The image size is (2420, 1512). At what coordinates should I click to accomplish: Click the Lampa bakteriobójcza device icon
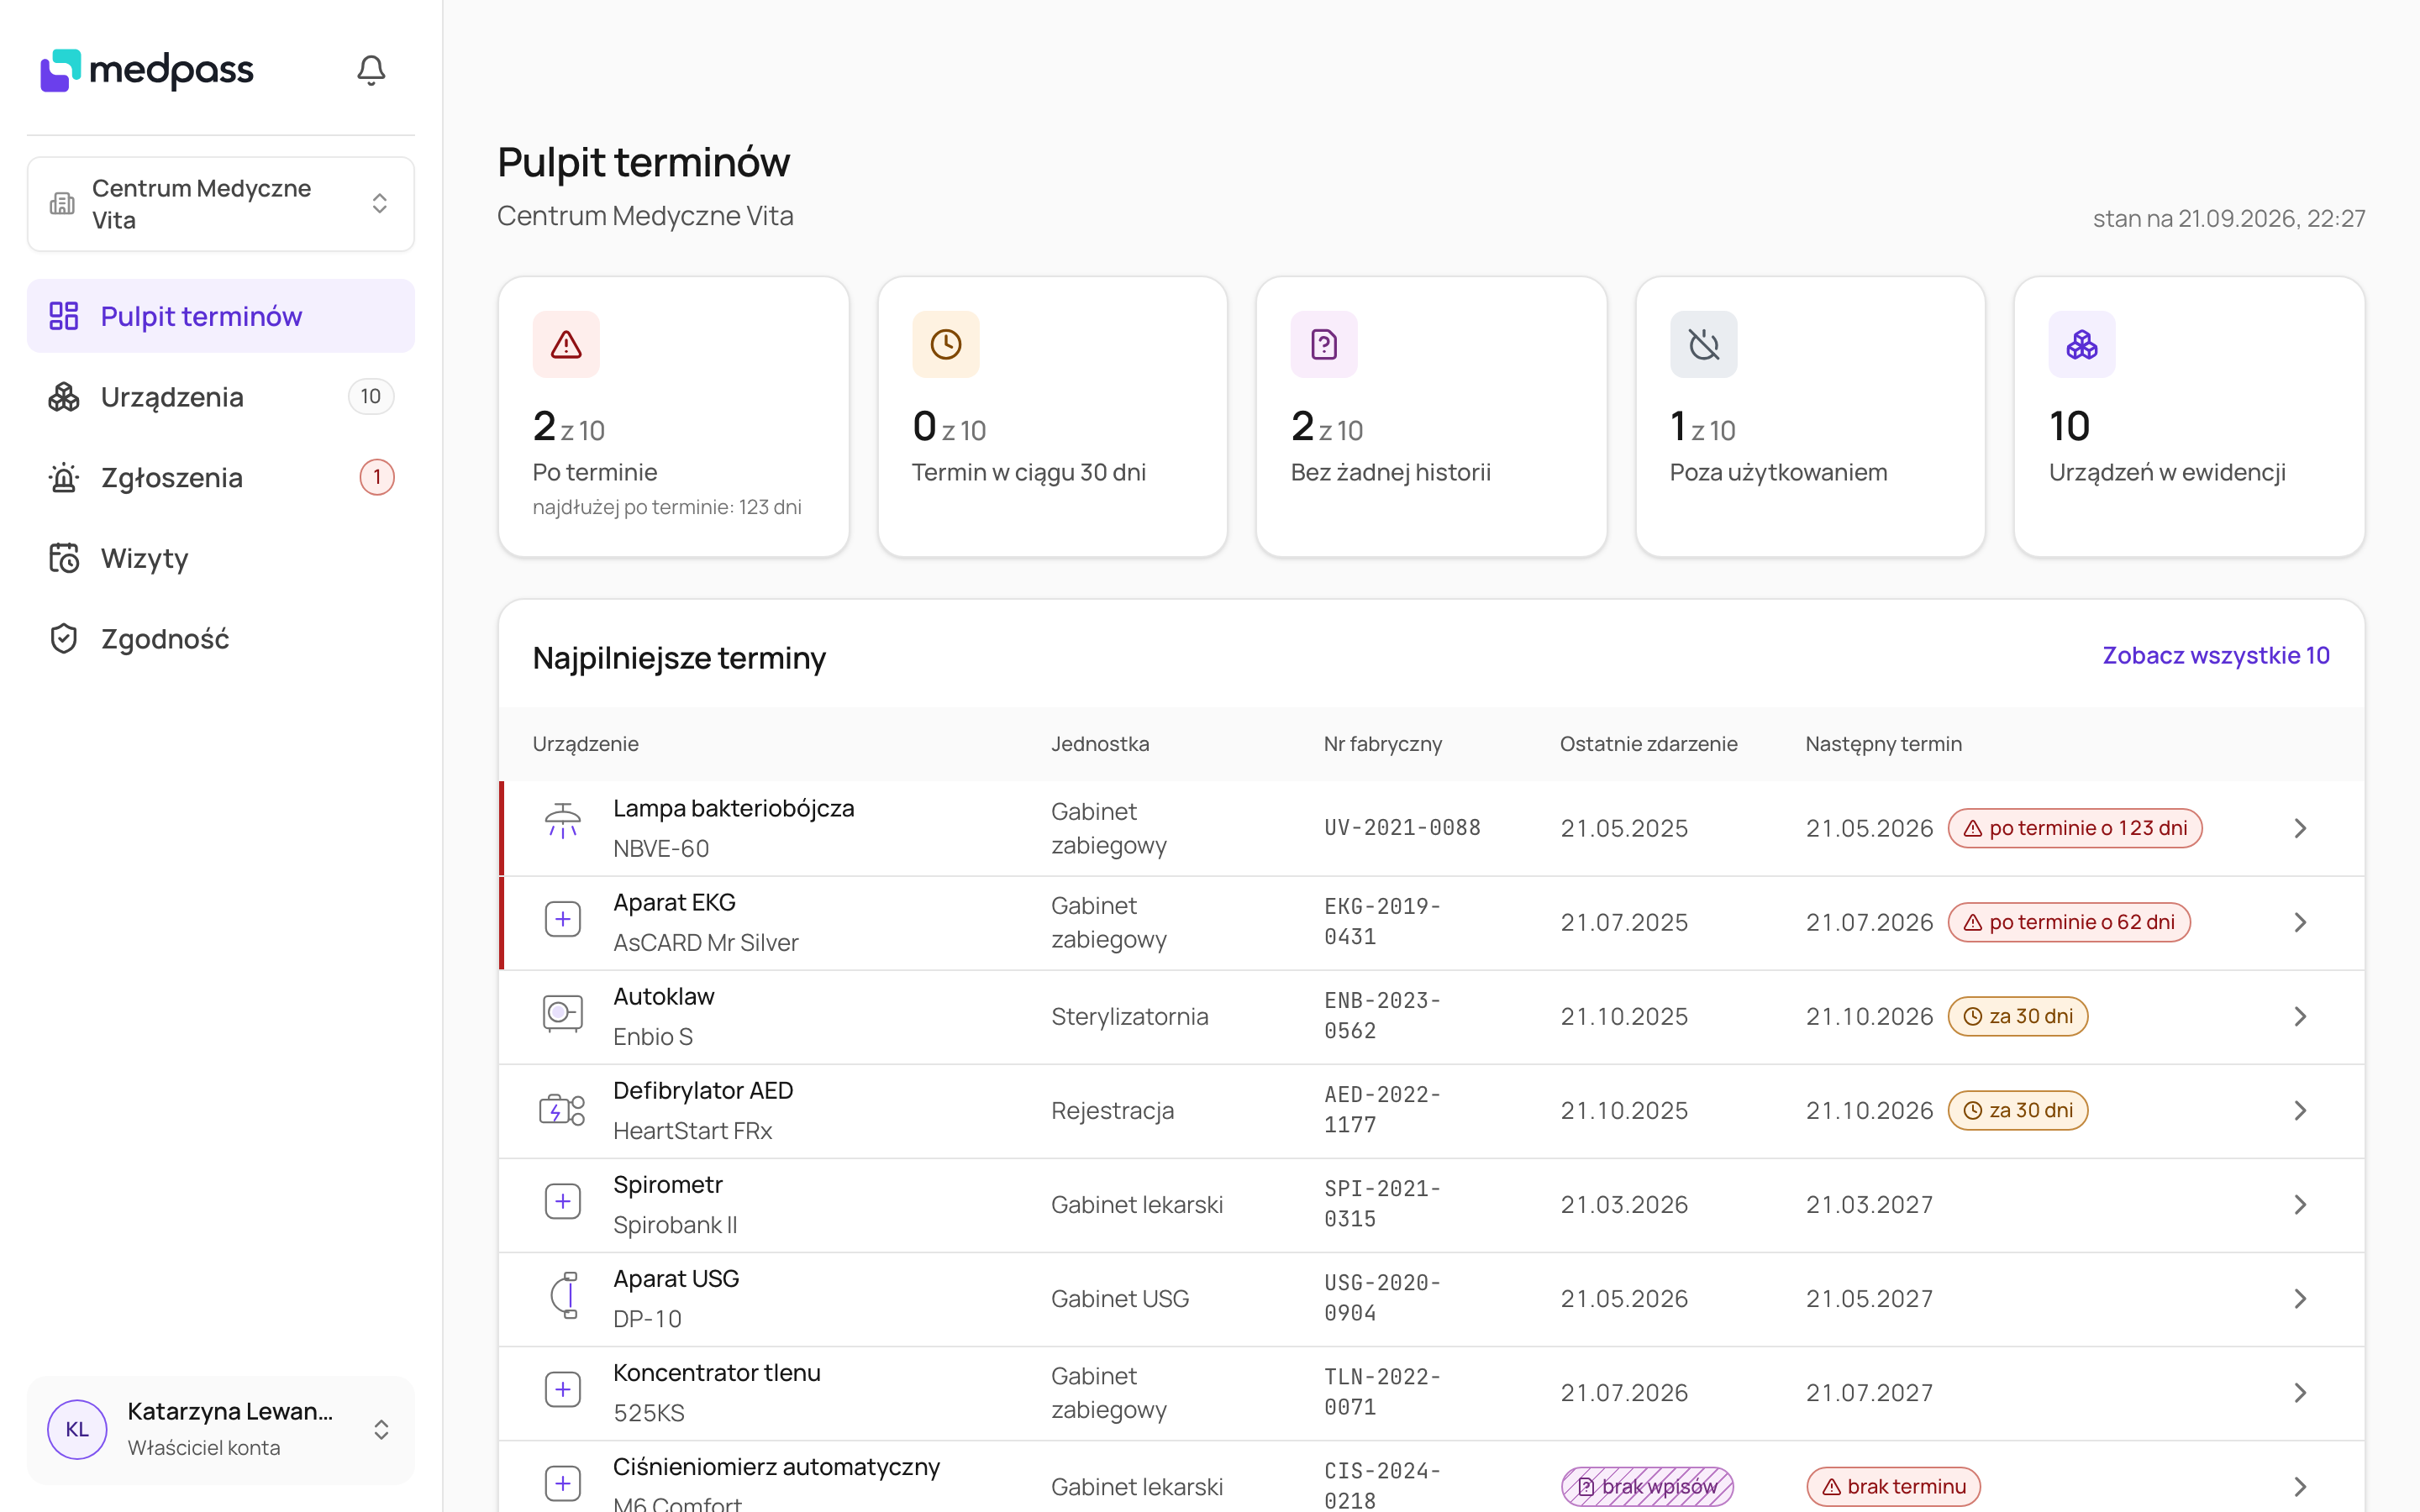[563, 821]
